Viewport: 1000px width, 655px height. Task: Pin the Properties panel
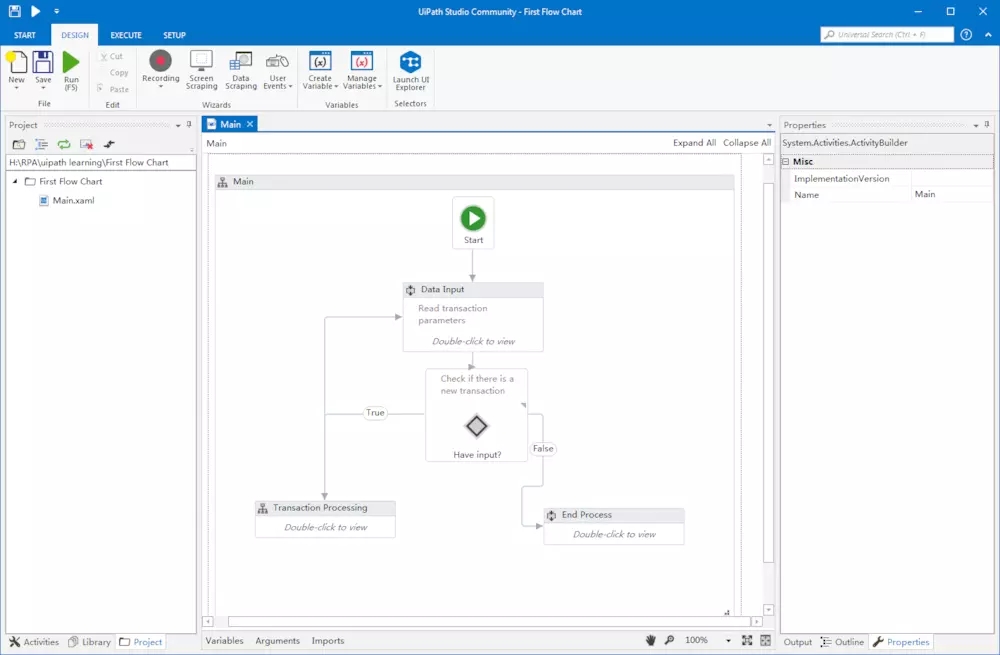tap(987, 124)
